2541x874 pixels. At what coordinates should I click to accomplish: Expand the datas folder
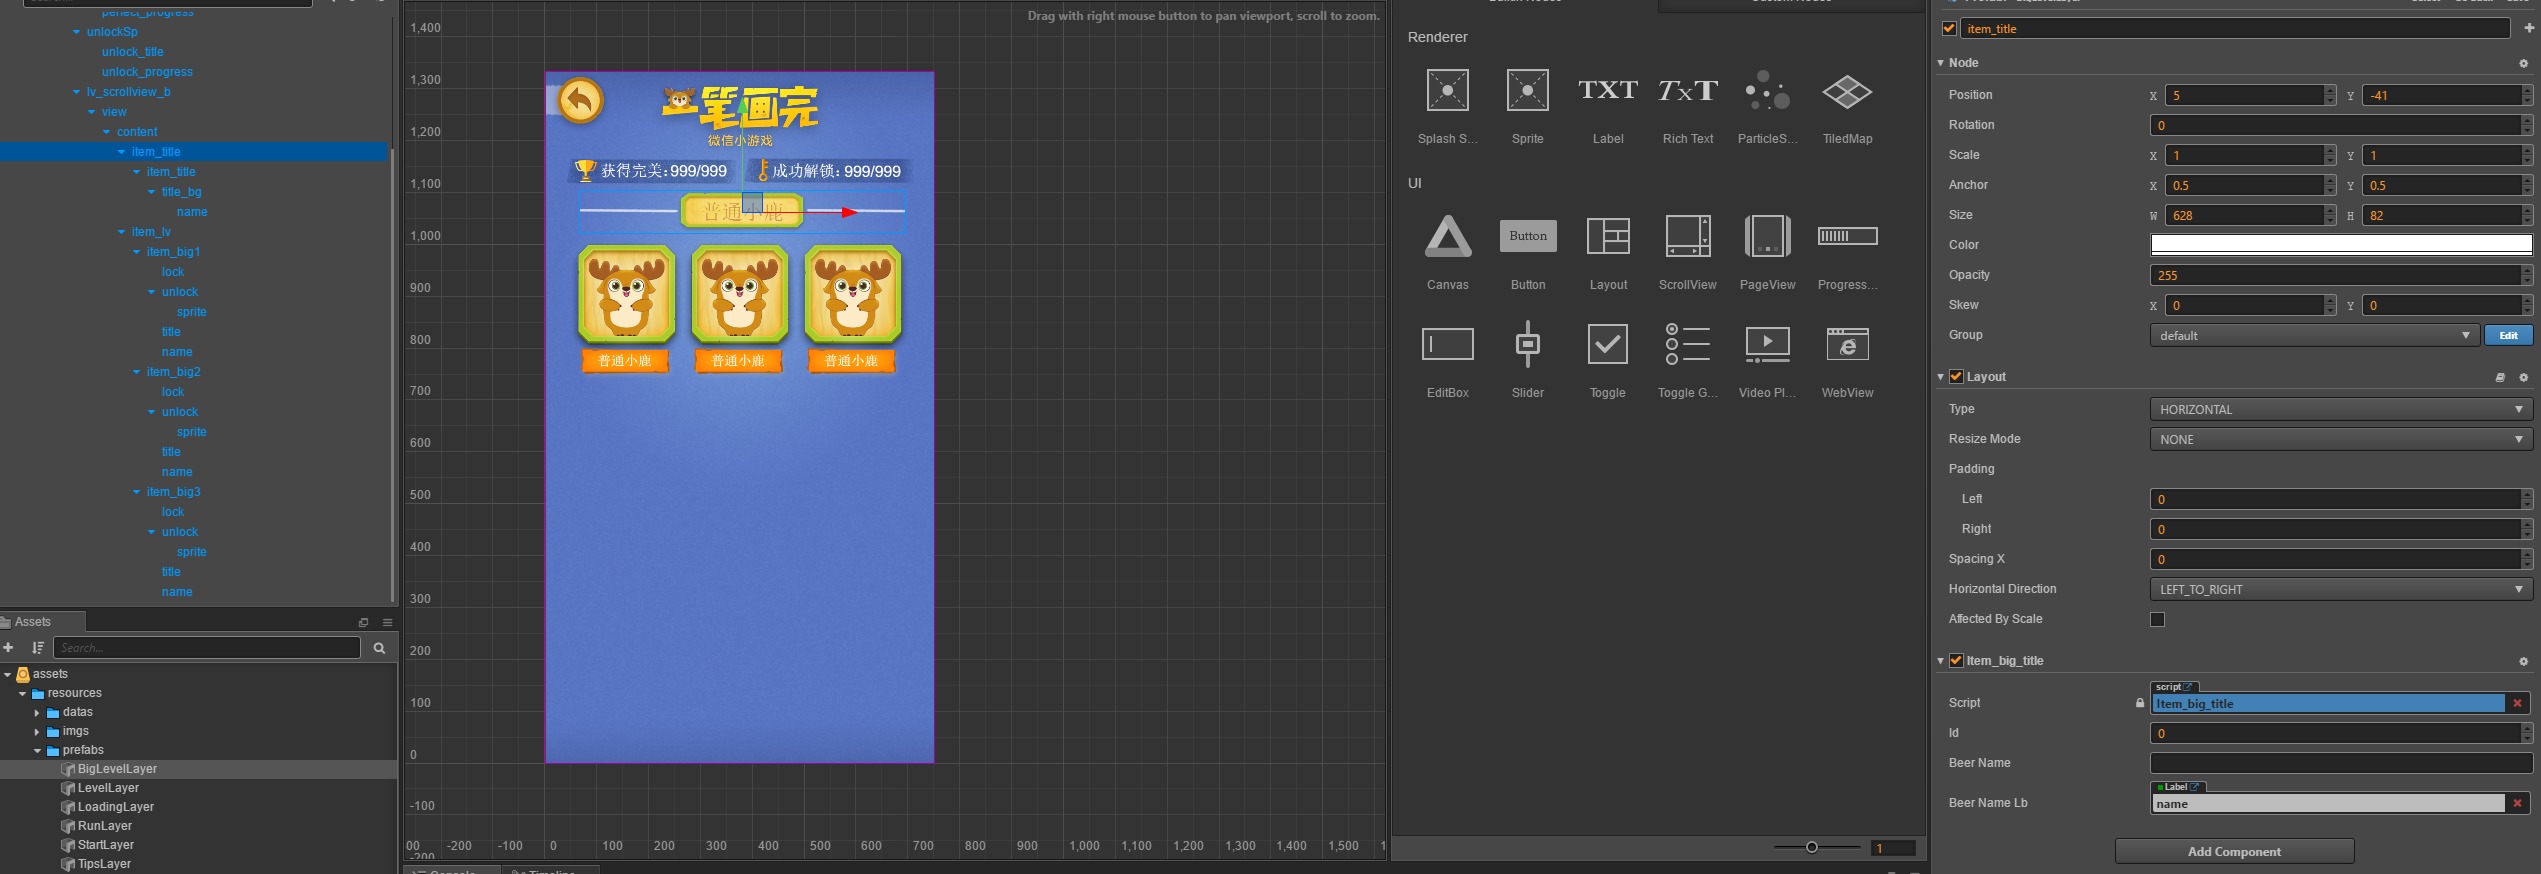37,713
